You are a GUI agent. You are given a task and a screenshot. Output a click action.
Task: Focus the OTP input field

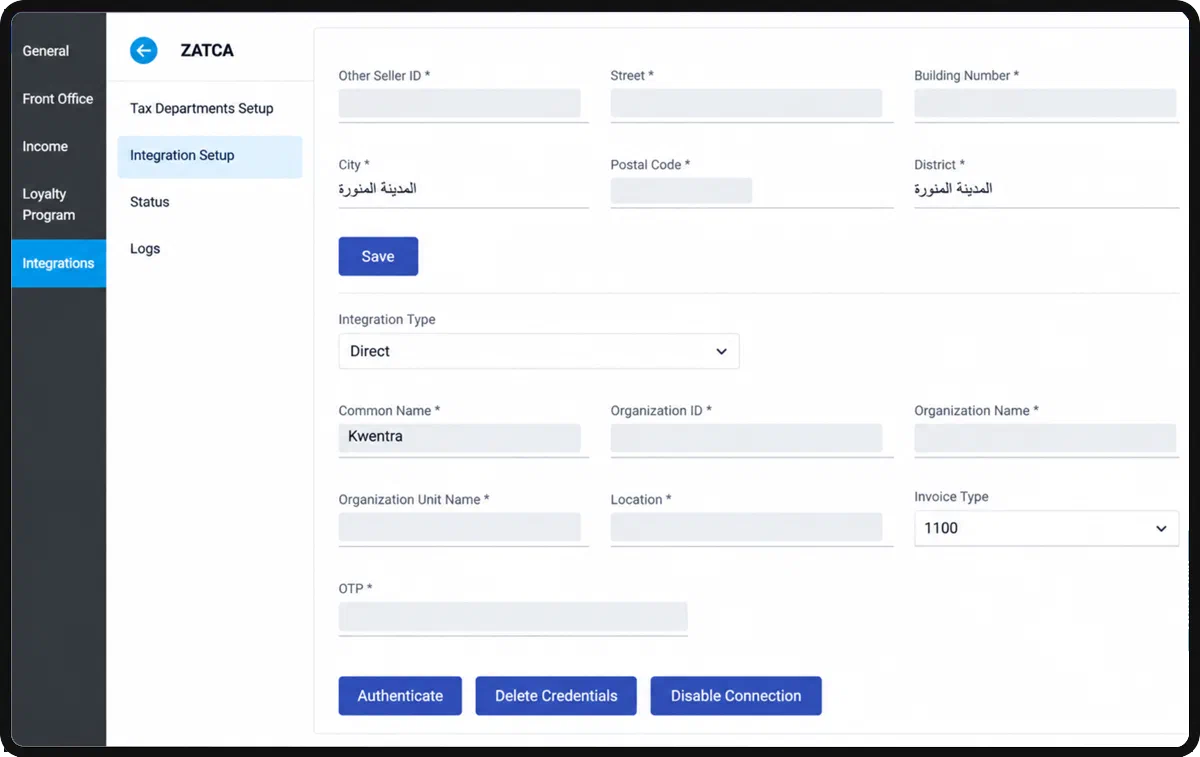click(513, 616)
